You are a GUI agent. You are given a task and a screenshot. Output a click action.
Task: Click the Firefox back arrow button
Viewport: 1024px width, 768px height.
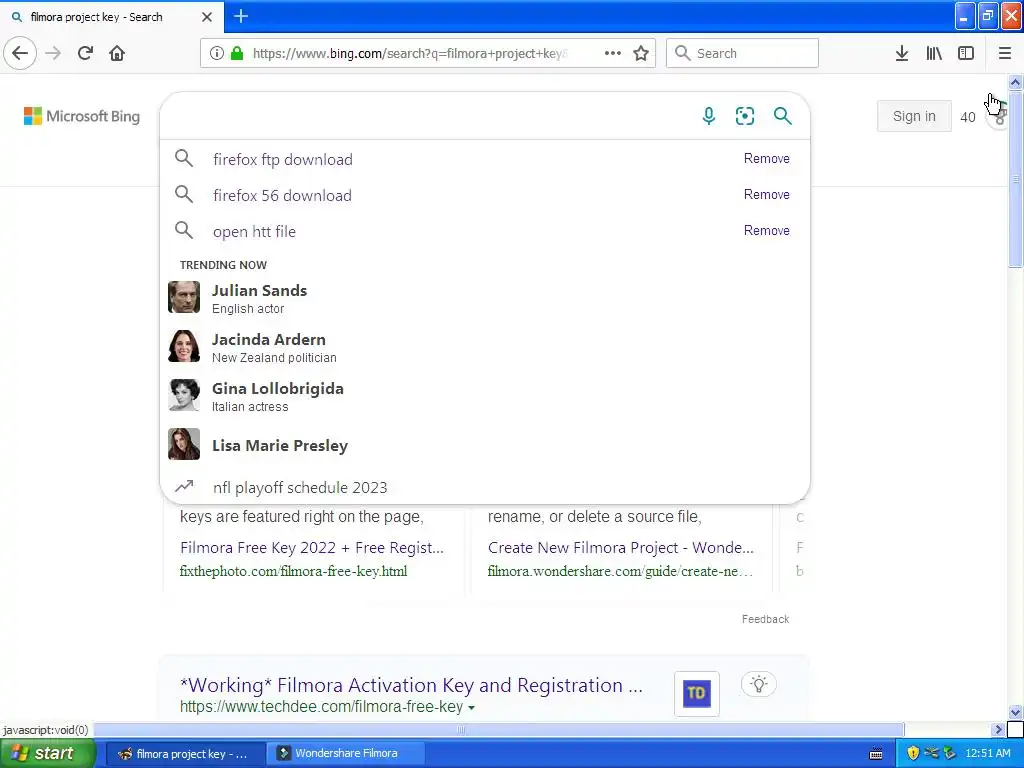point(20,53)
